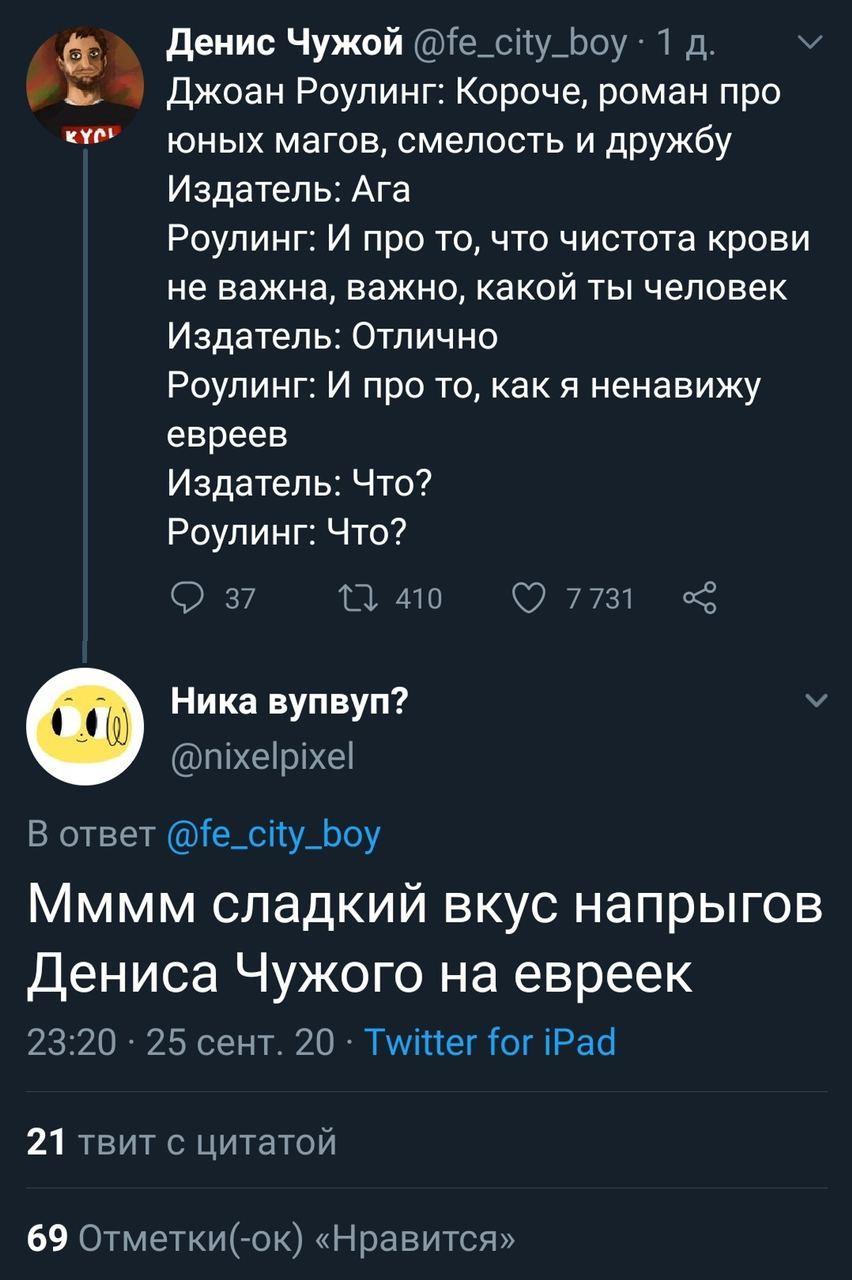Screen dimensions: 852x1280
Task: Open the yellow avatar of Ника вупвуп
Action: coord(84,727)
